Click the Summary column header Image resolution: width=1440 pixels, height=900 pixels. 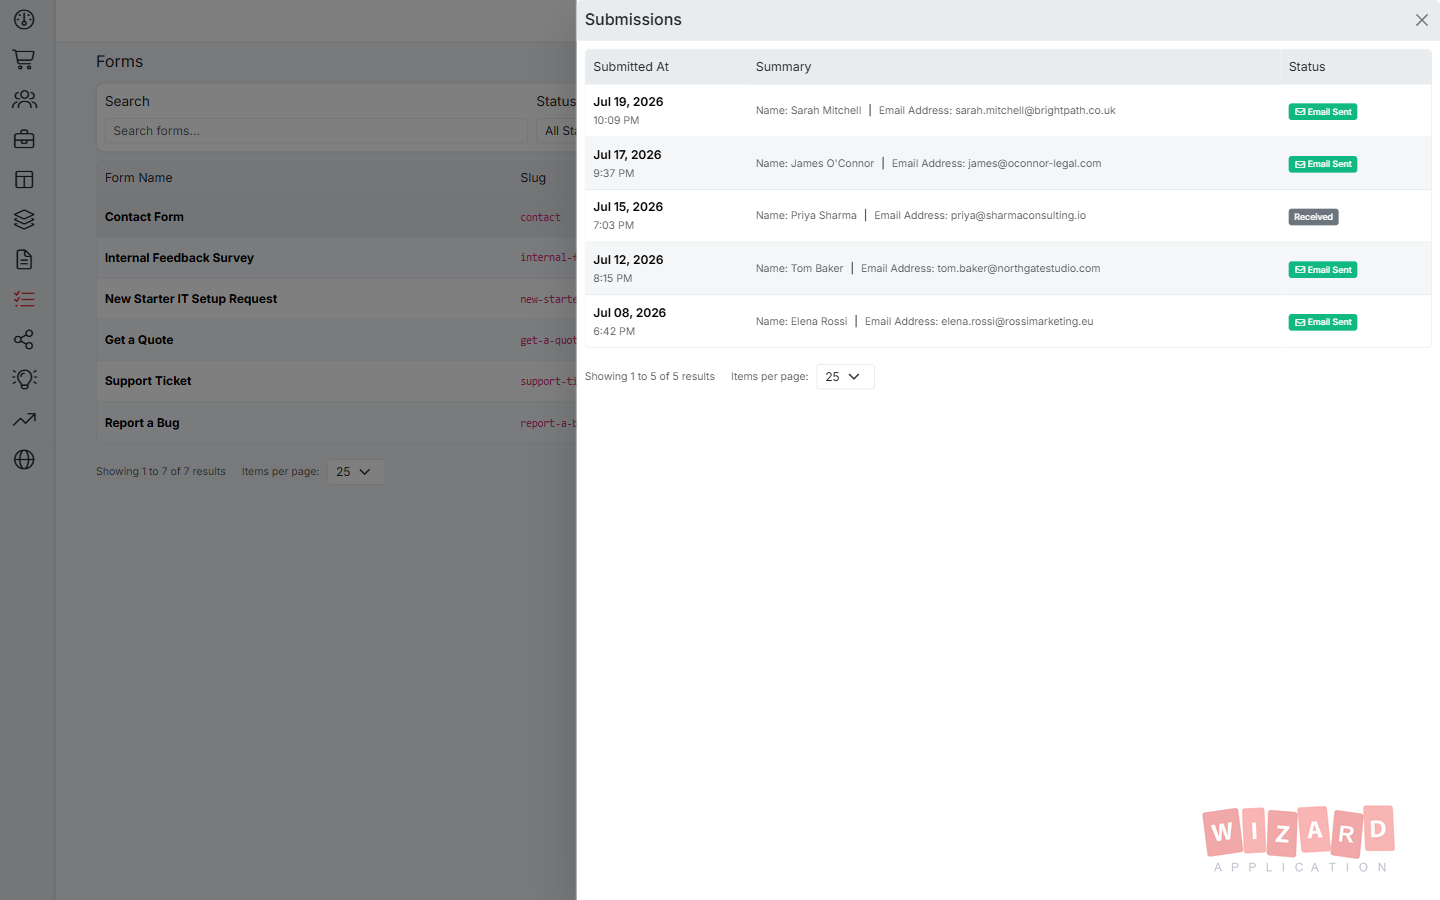tap(783, 67)
